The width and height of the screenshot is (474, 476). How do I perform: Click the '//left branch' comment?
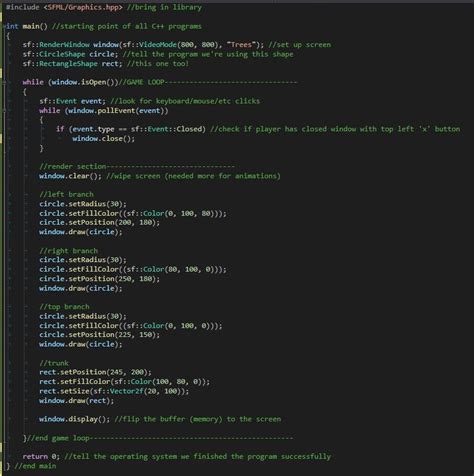pos(66,194)
